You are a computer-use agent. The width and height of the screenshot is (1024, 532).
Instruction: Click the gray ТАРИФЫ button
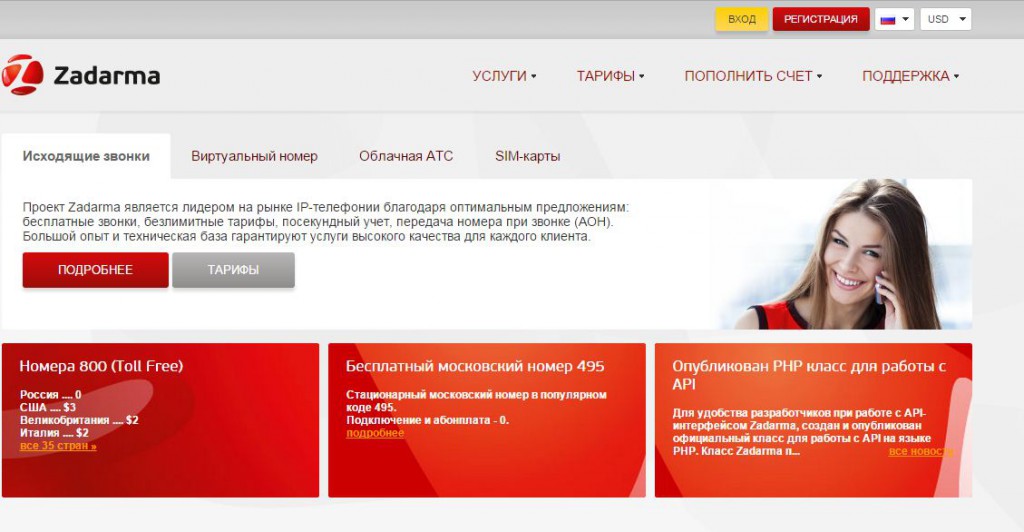233,270
